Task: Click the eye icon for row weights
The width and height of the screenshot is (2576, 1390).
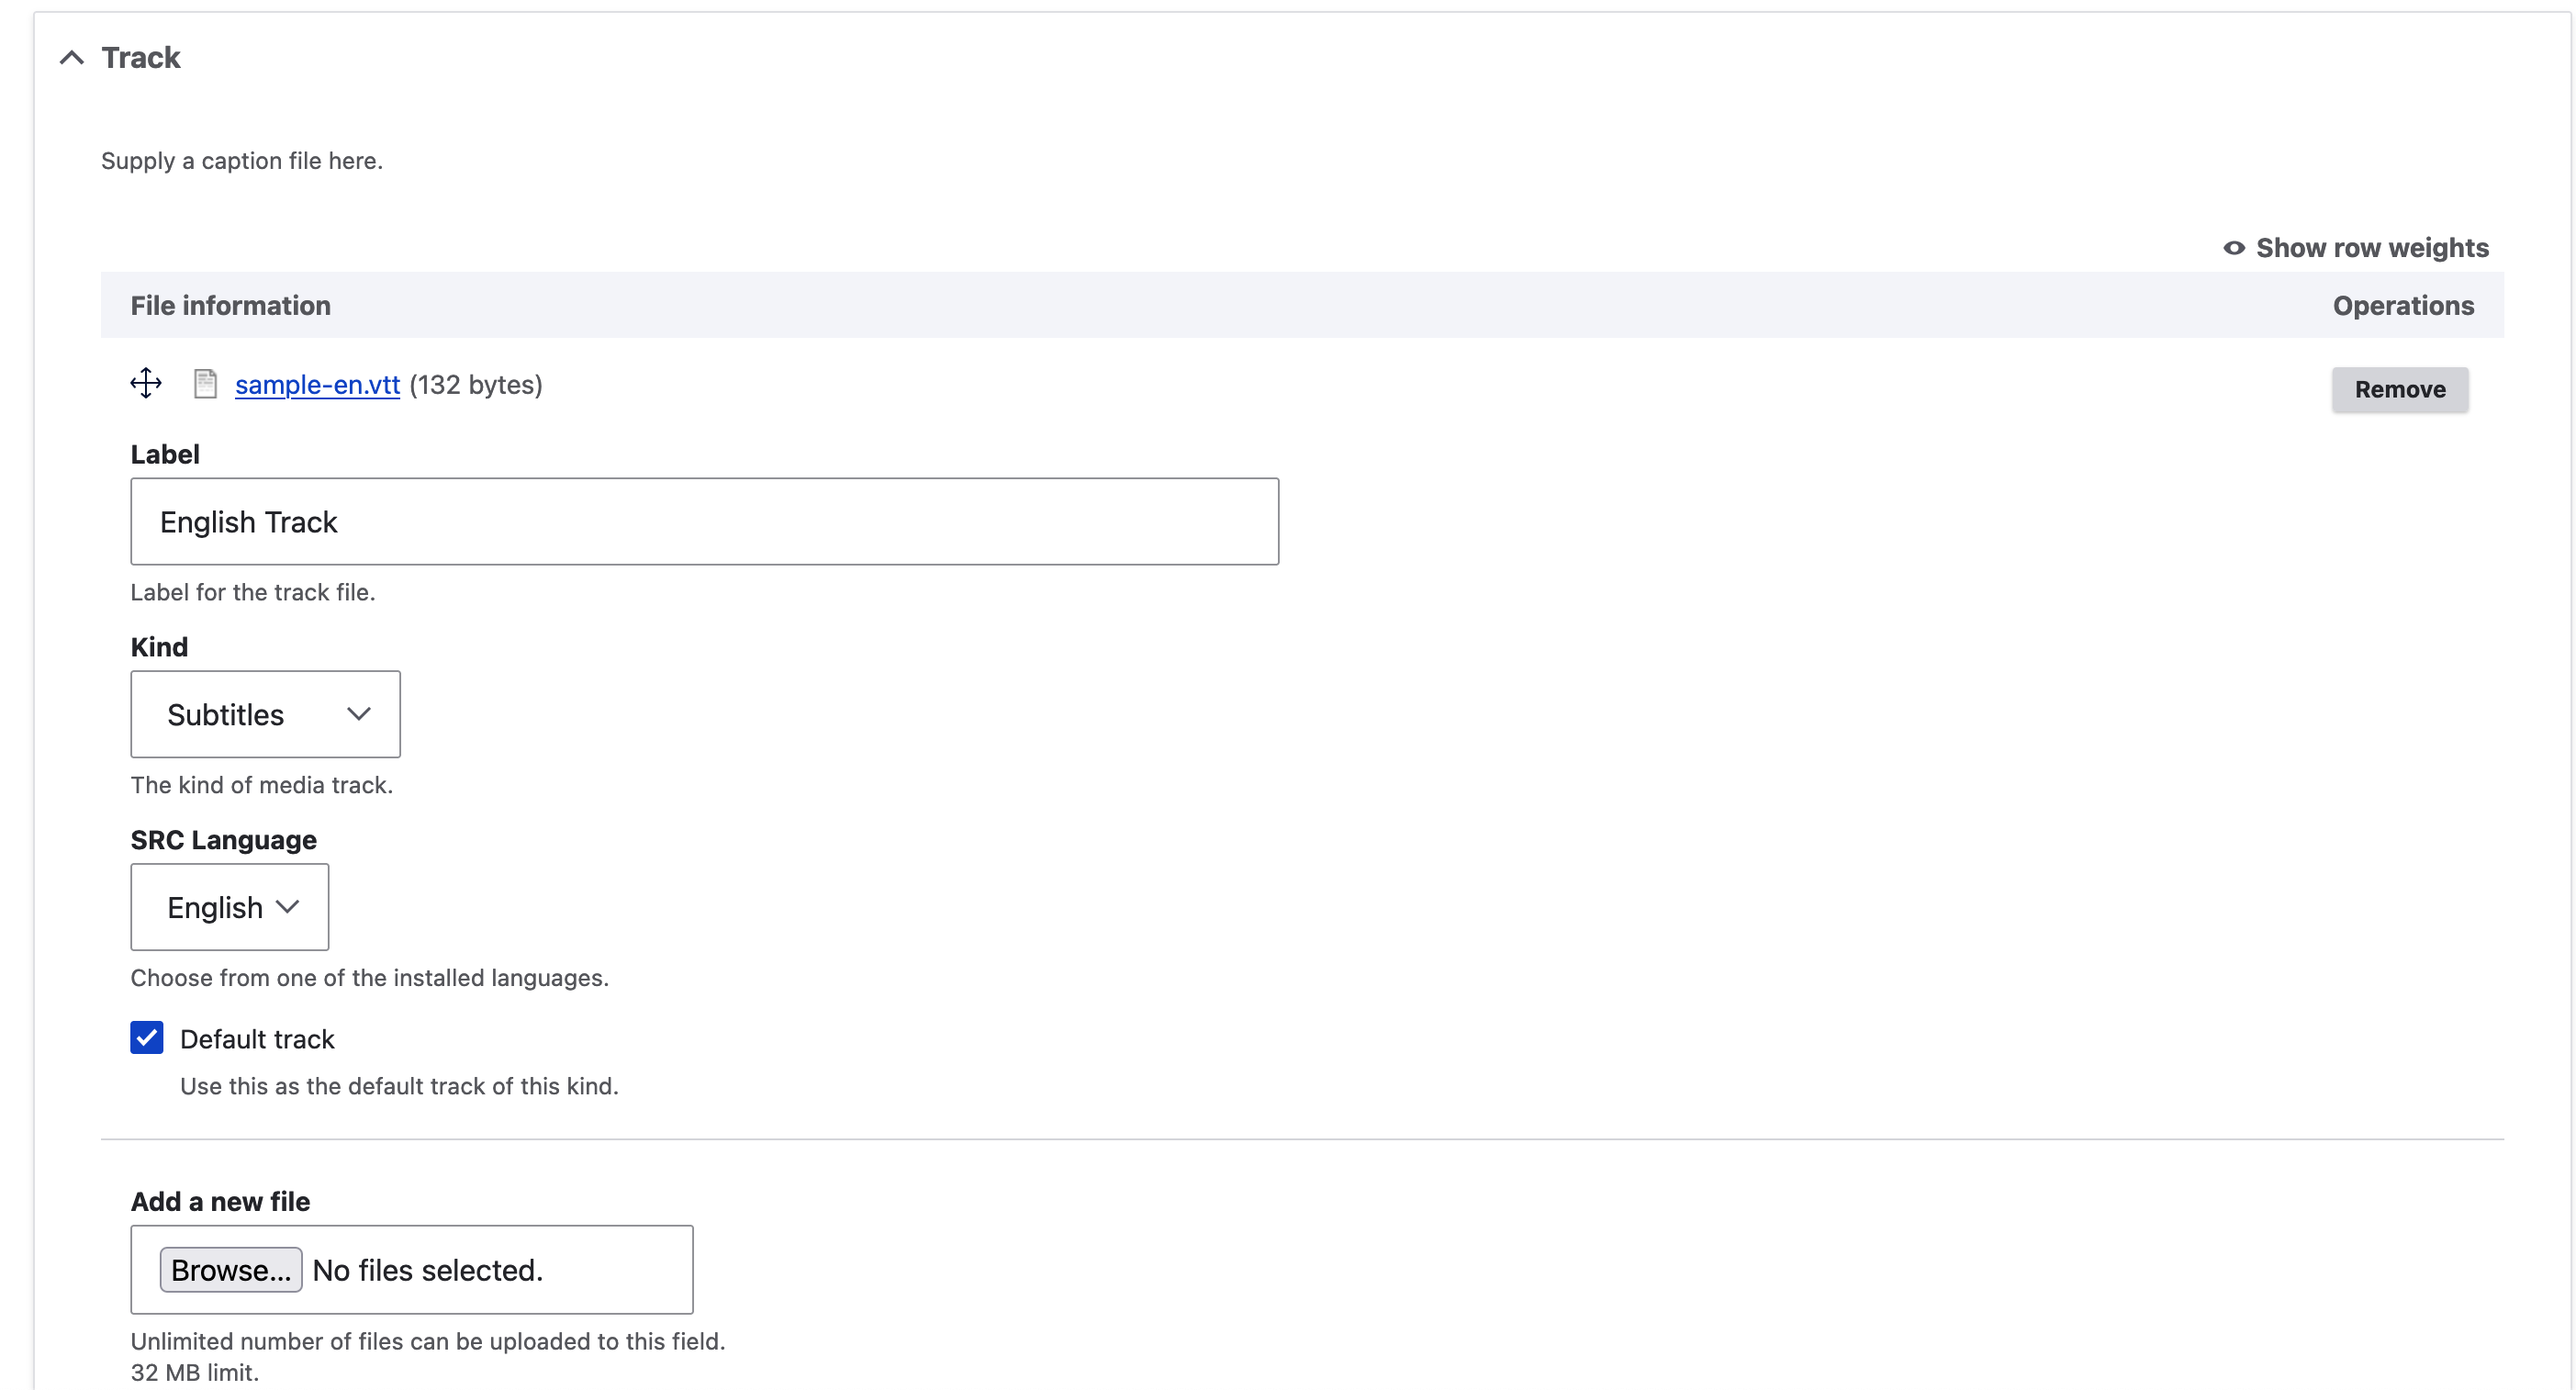Action: (2234, 247)
